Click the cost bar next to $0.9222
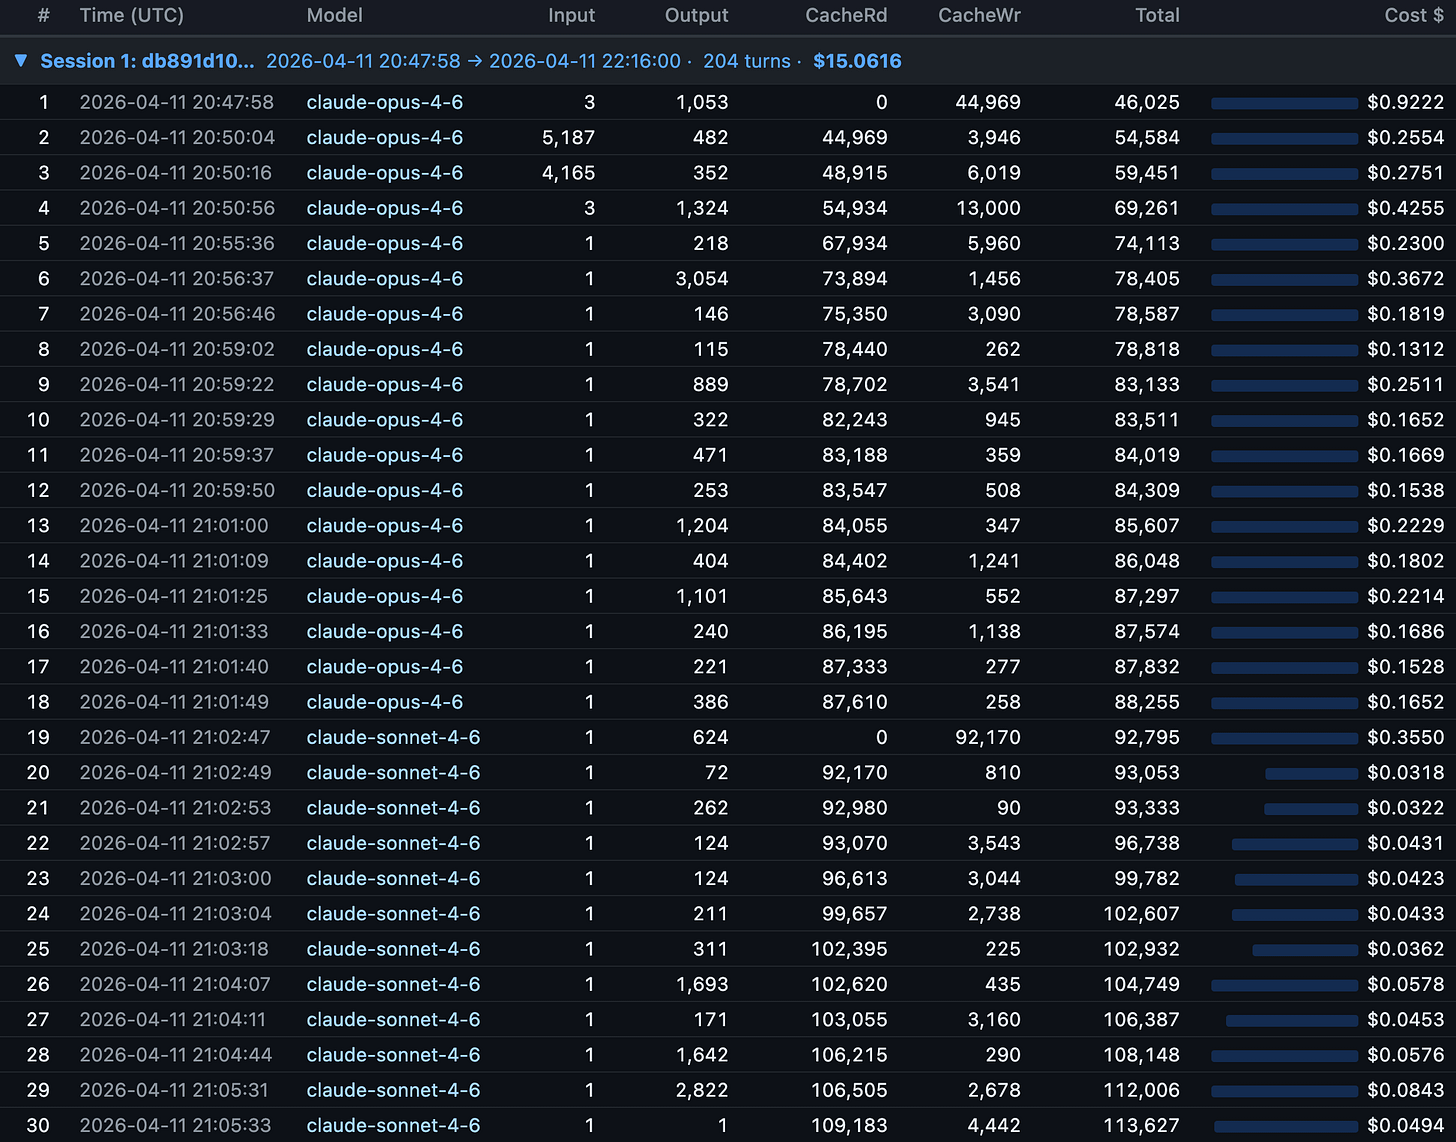Image resolution: width=1456 pixels, height=1142 pixels. click(x=1284, y=103)
